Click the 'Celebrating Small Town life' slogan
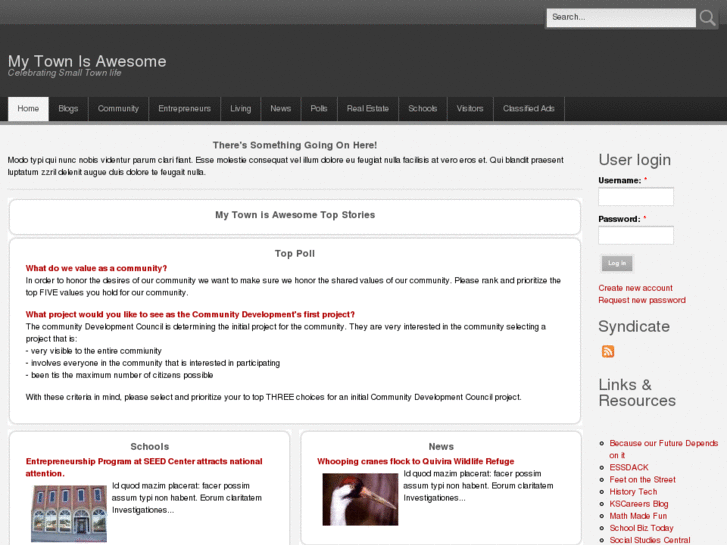 64,73
